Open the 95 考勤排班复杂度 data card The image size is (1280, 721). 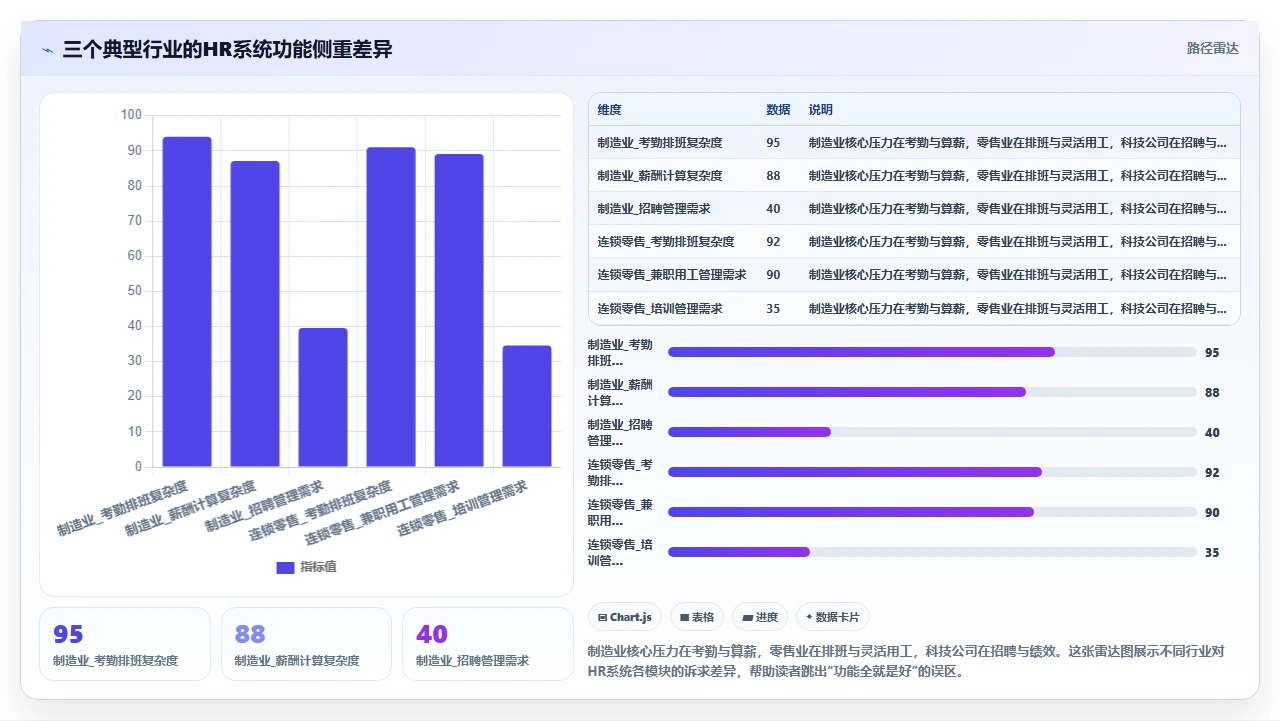tap(125, 644)
